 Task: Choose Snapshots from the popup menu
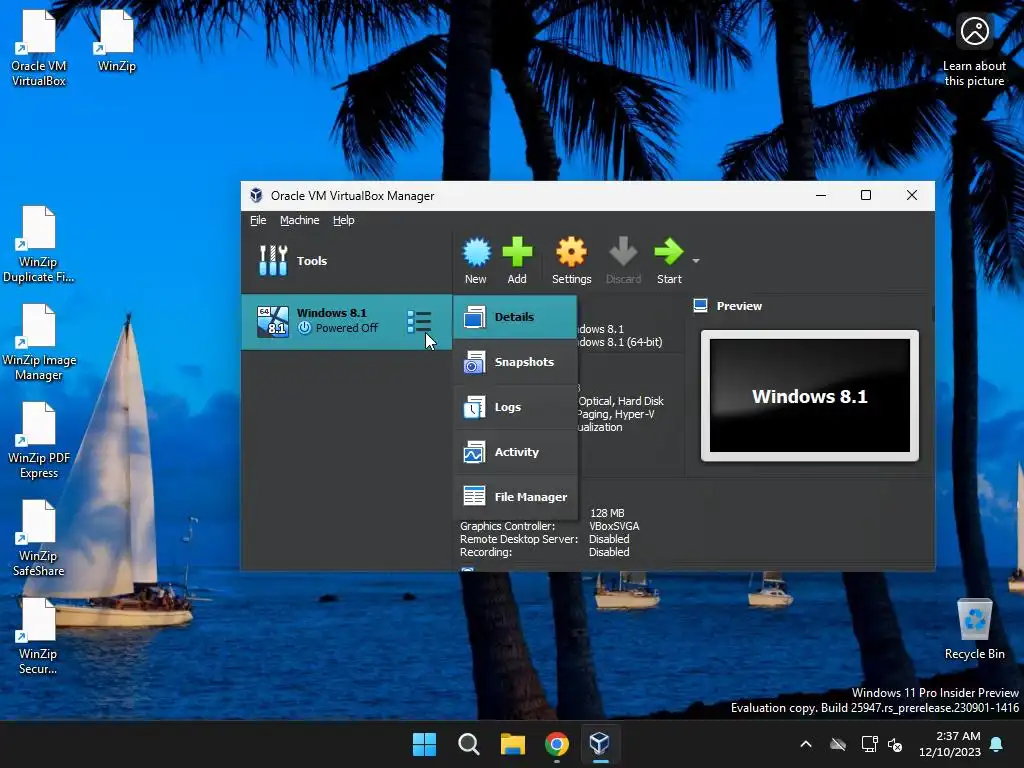click(515, 362)
